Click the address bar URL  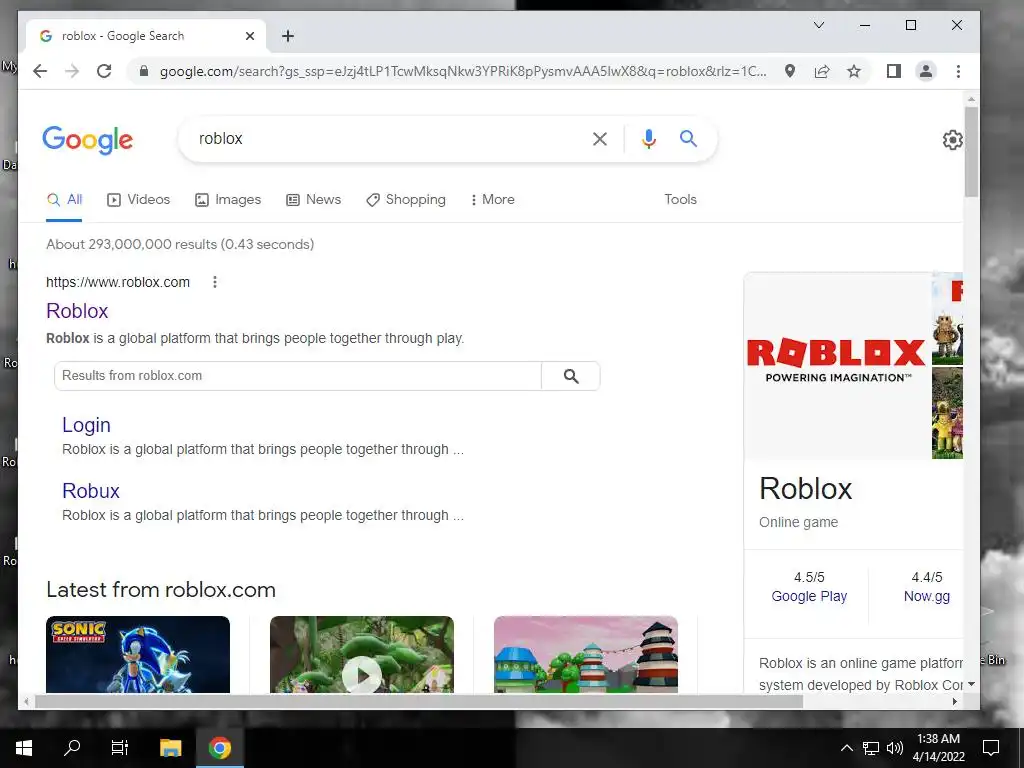[x=462, y=71]
